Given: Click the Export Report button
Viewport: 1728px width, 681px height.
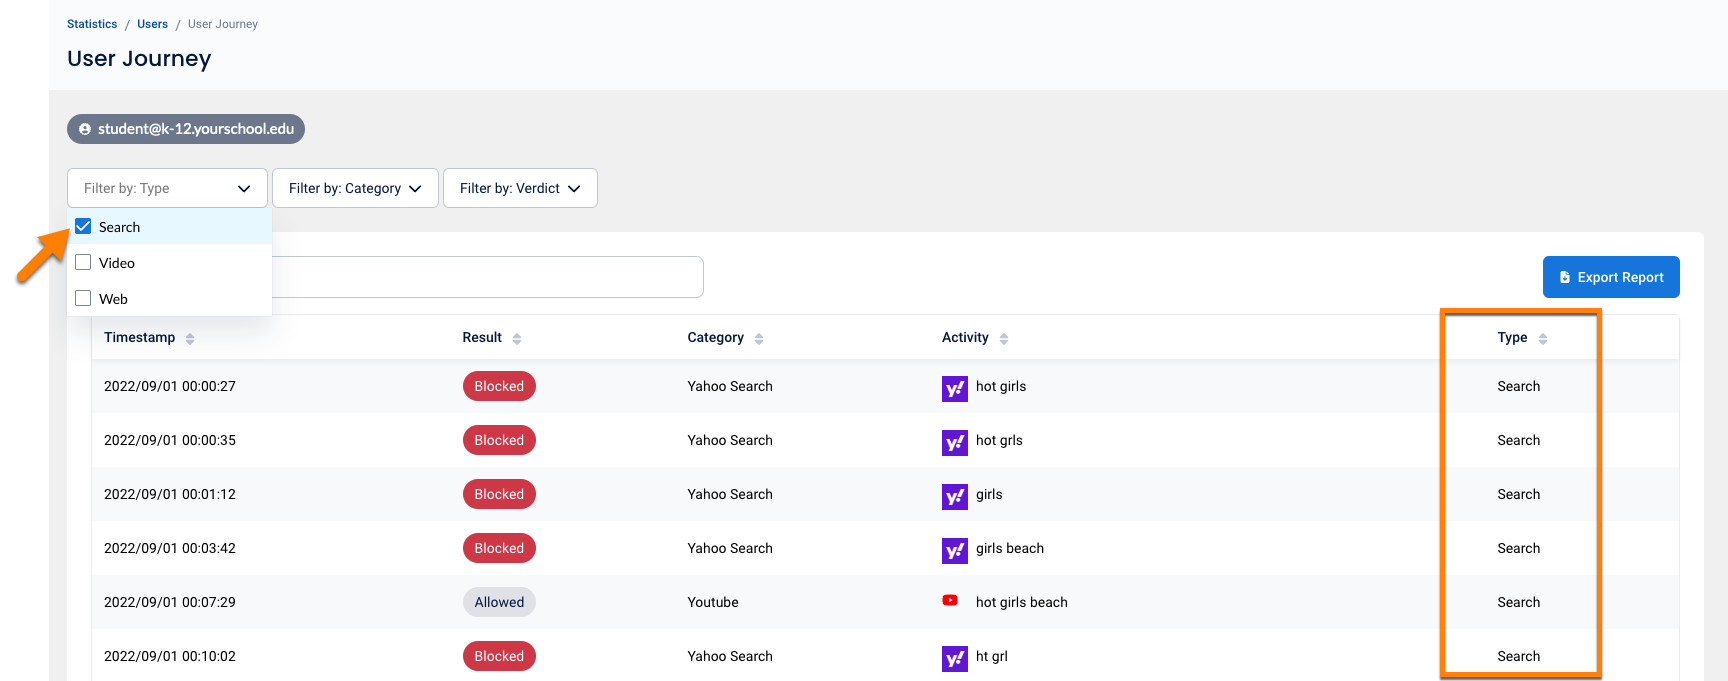Looking at the screenshot, I should [1610, 277].
